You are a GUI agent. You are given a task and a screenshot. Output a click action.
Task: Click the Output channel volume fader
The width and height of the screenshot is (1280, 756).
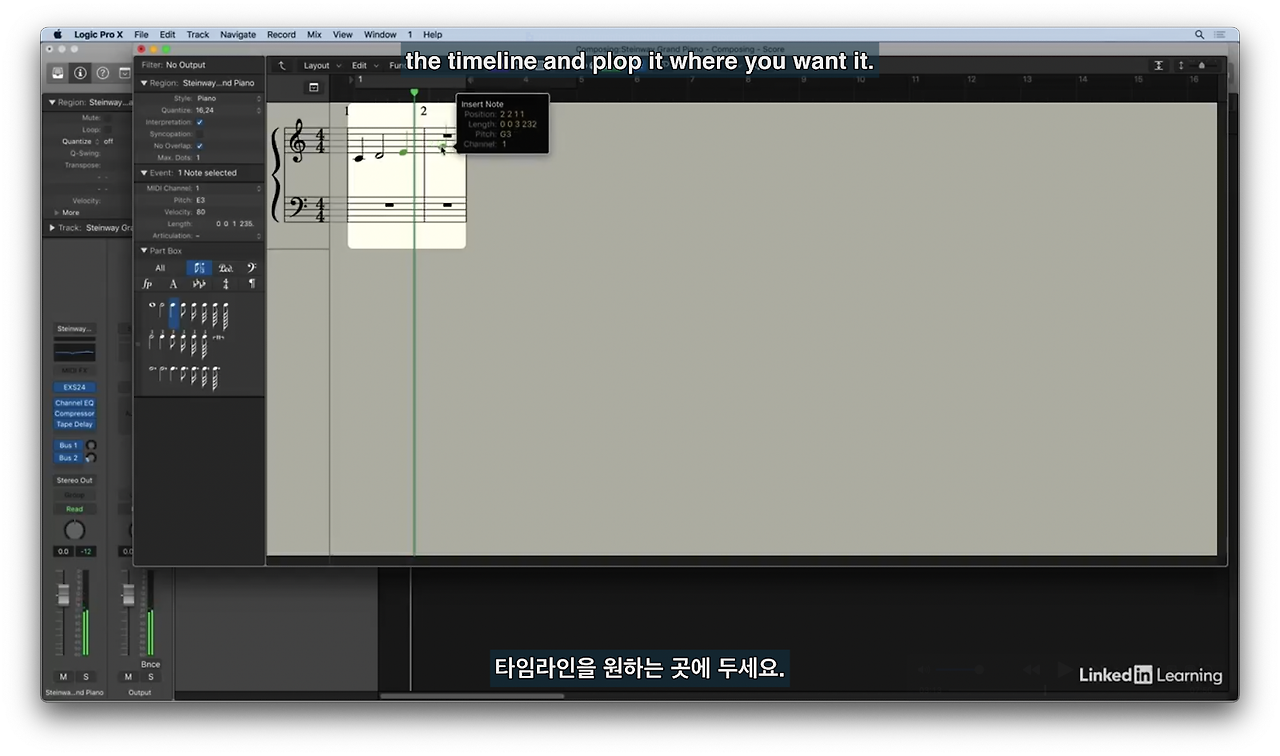[x=128, y=594]
